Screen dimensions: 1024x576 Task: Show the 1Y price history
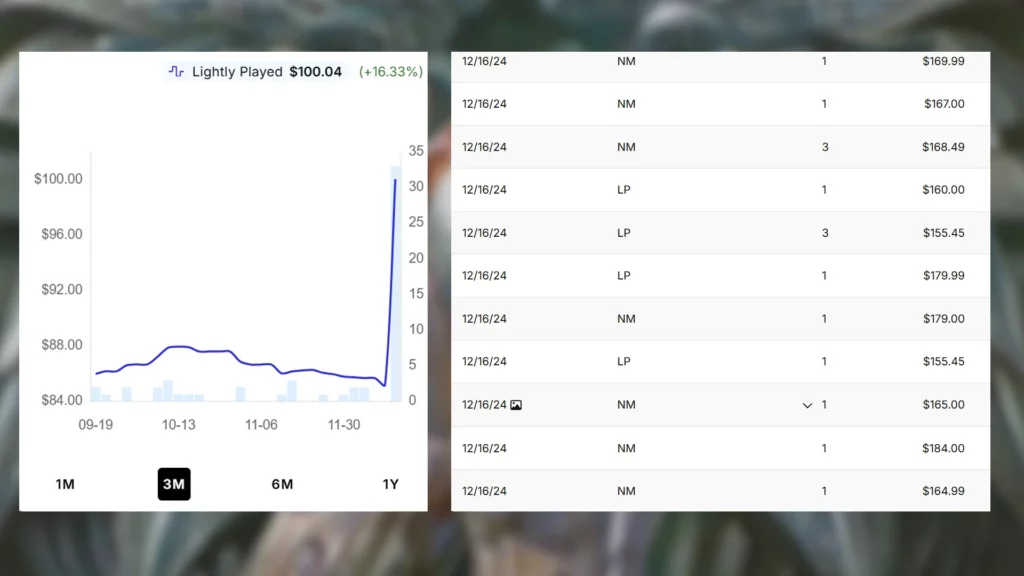click(x=390, y=484)
